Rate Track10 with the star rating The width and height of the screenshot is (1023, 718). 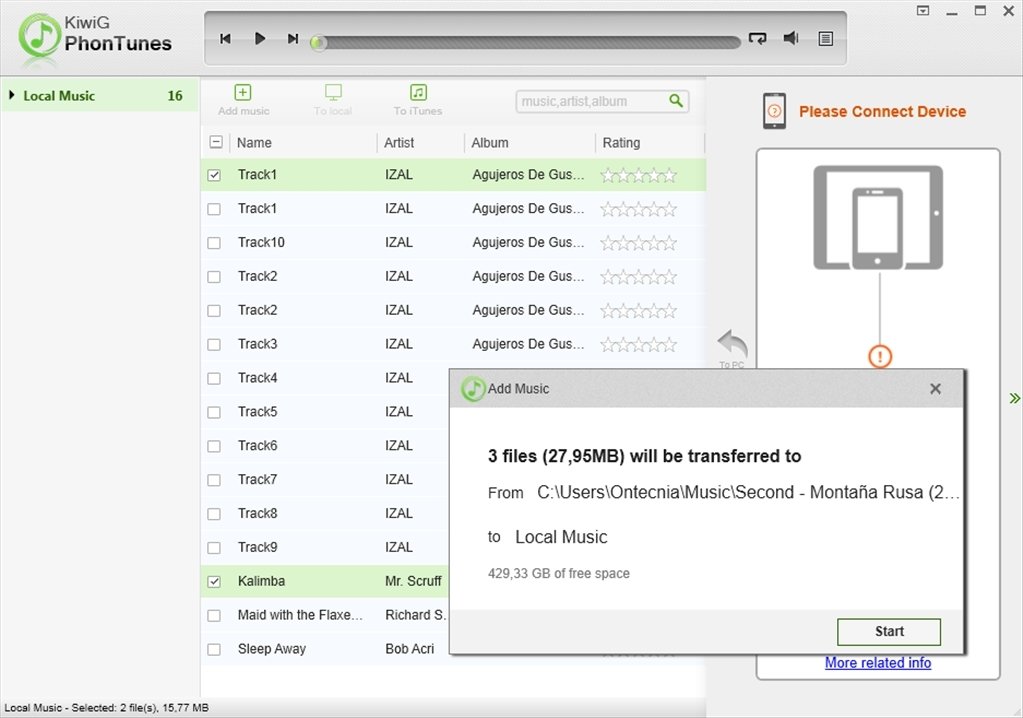coord(639,243)
